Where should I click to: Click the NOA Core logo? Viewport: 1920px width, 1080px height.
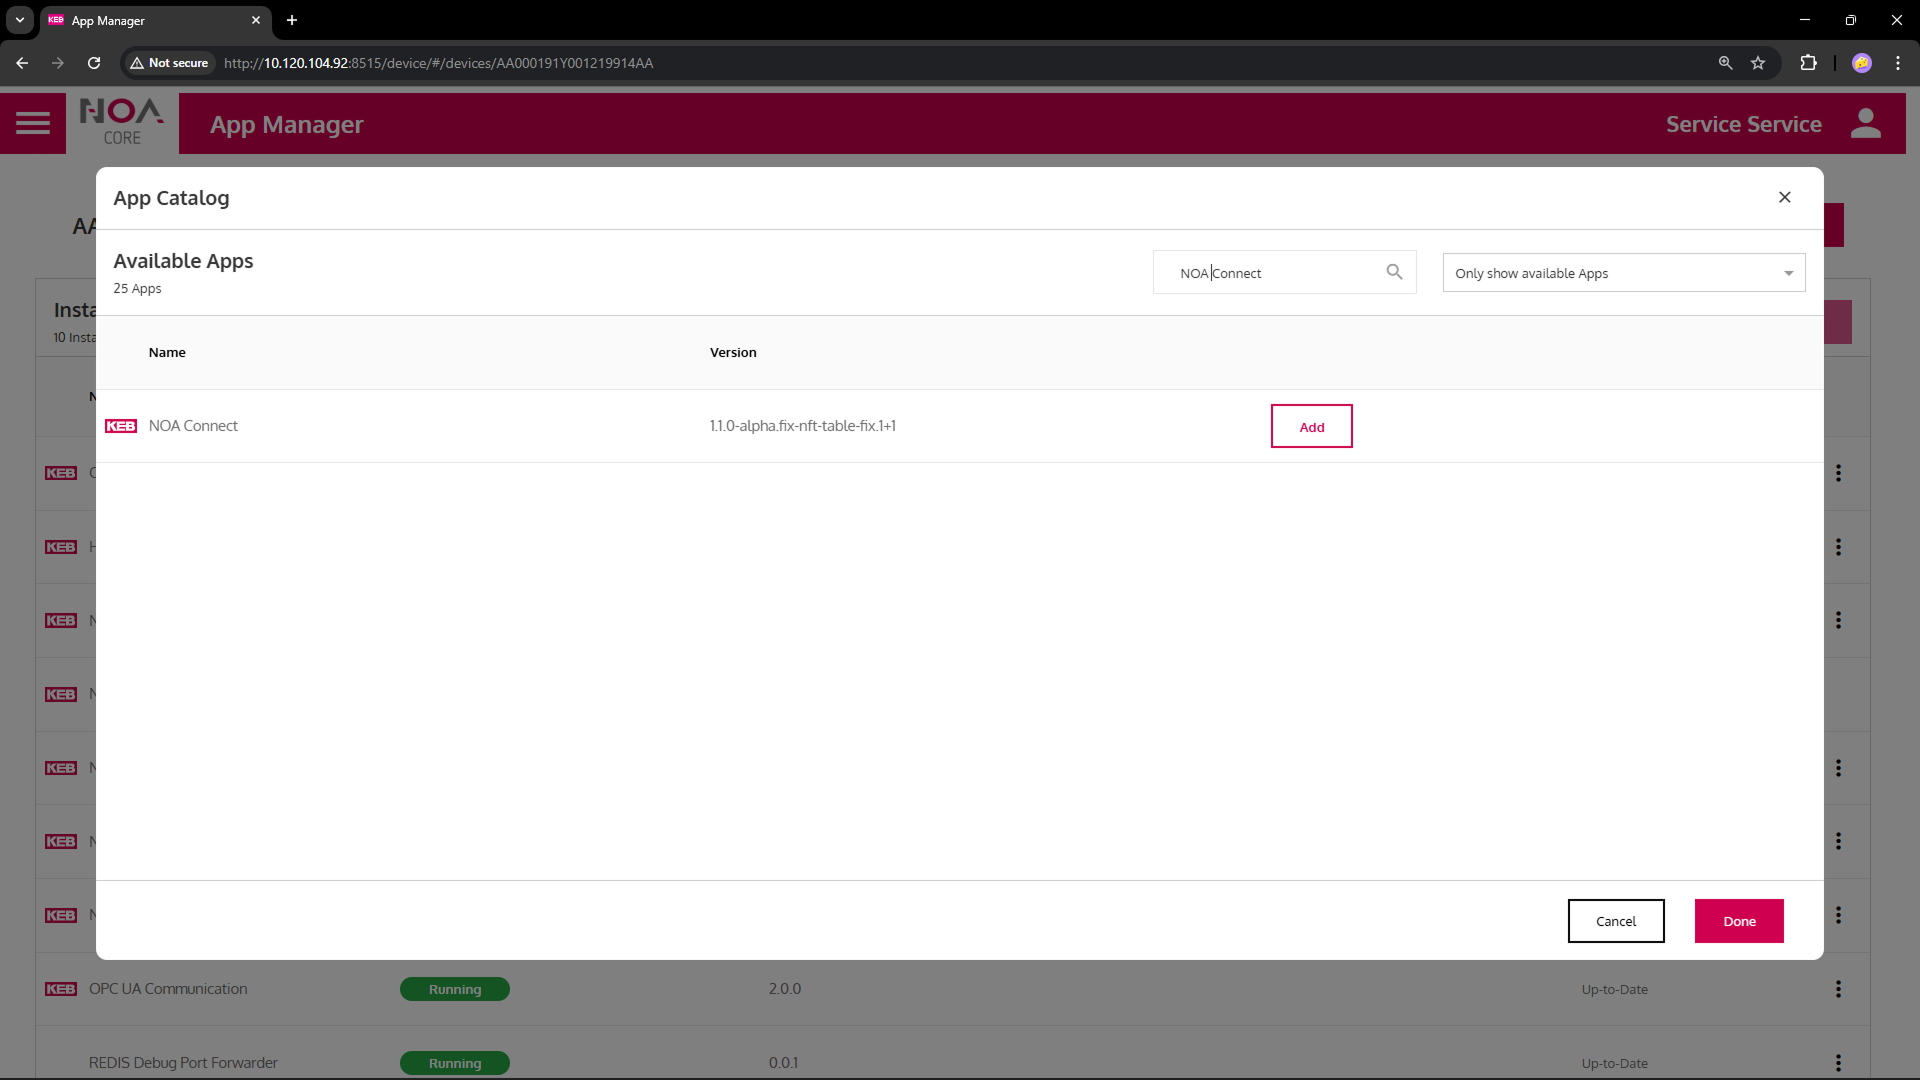pos(122,123)
